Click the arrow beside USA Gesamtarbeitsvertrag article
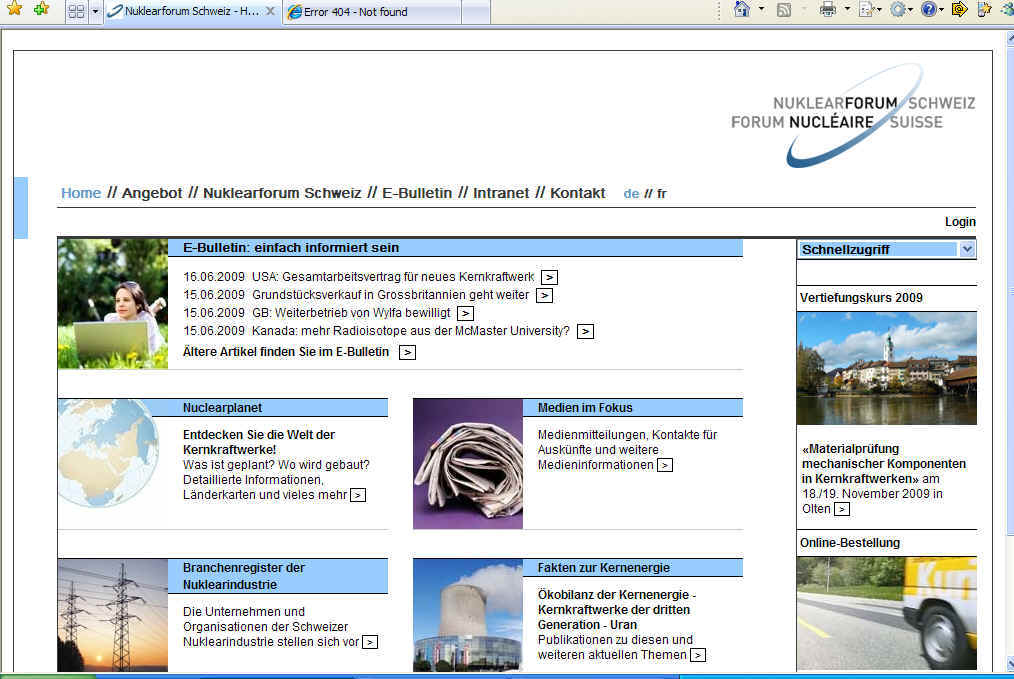The height and width of the screenshot is (679, 1014). (x=549, y=277)
